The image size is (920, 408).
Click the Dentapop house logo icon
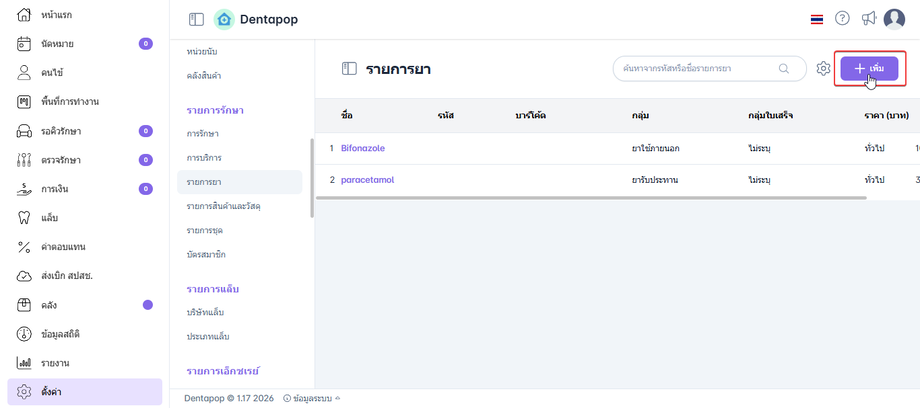point(224,19)
